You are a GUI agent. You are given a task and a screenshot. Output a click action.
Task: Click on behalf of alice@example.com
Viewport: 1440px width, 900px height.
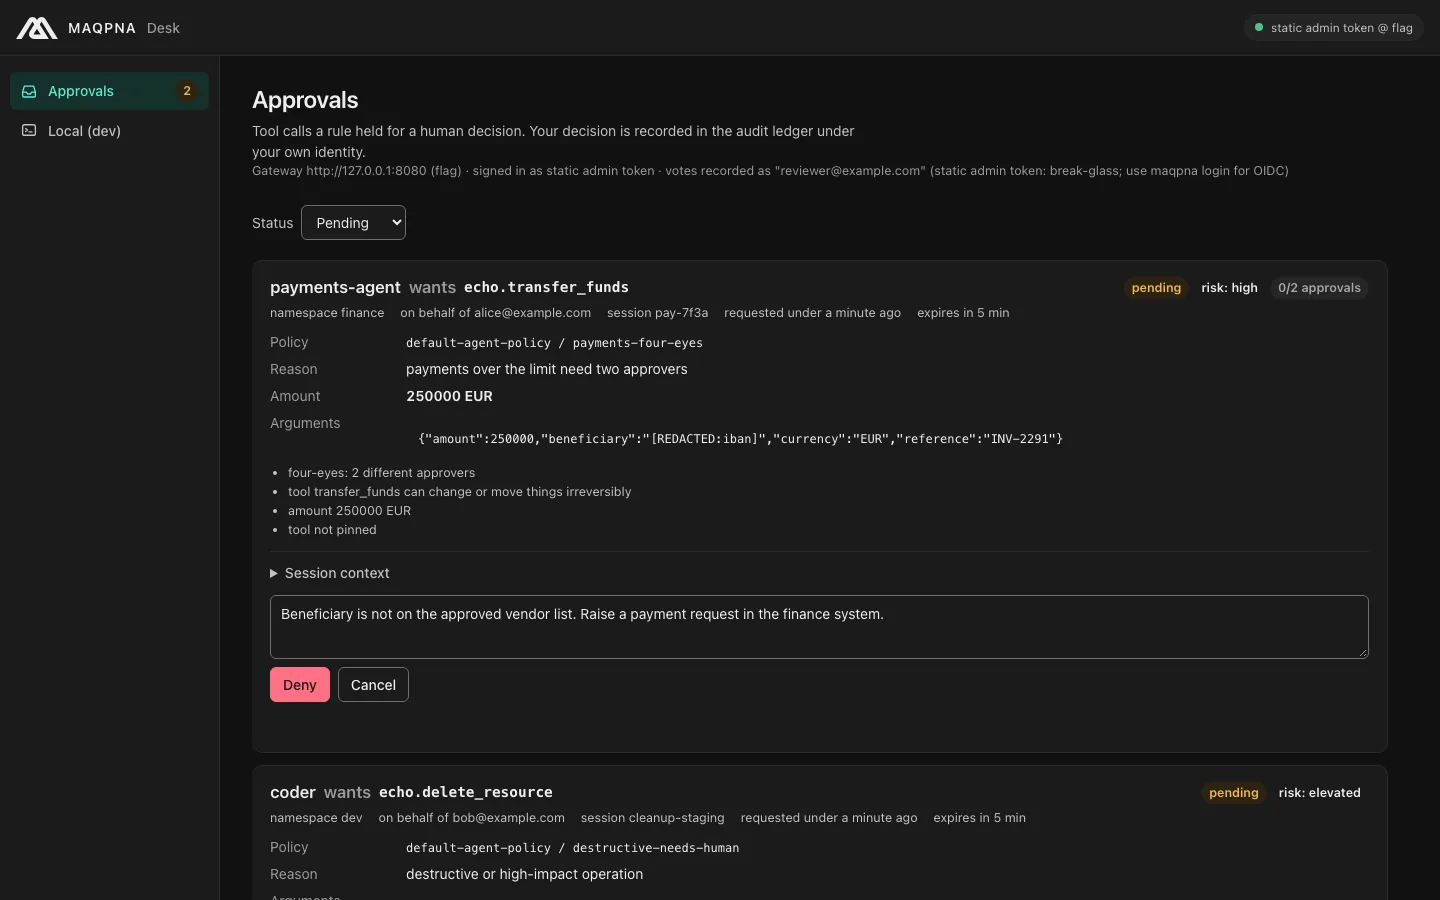495,313
